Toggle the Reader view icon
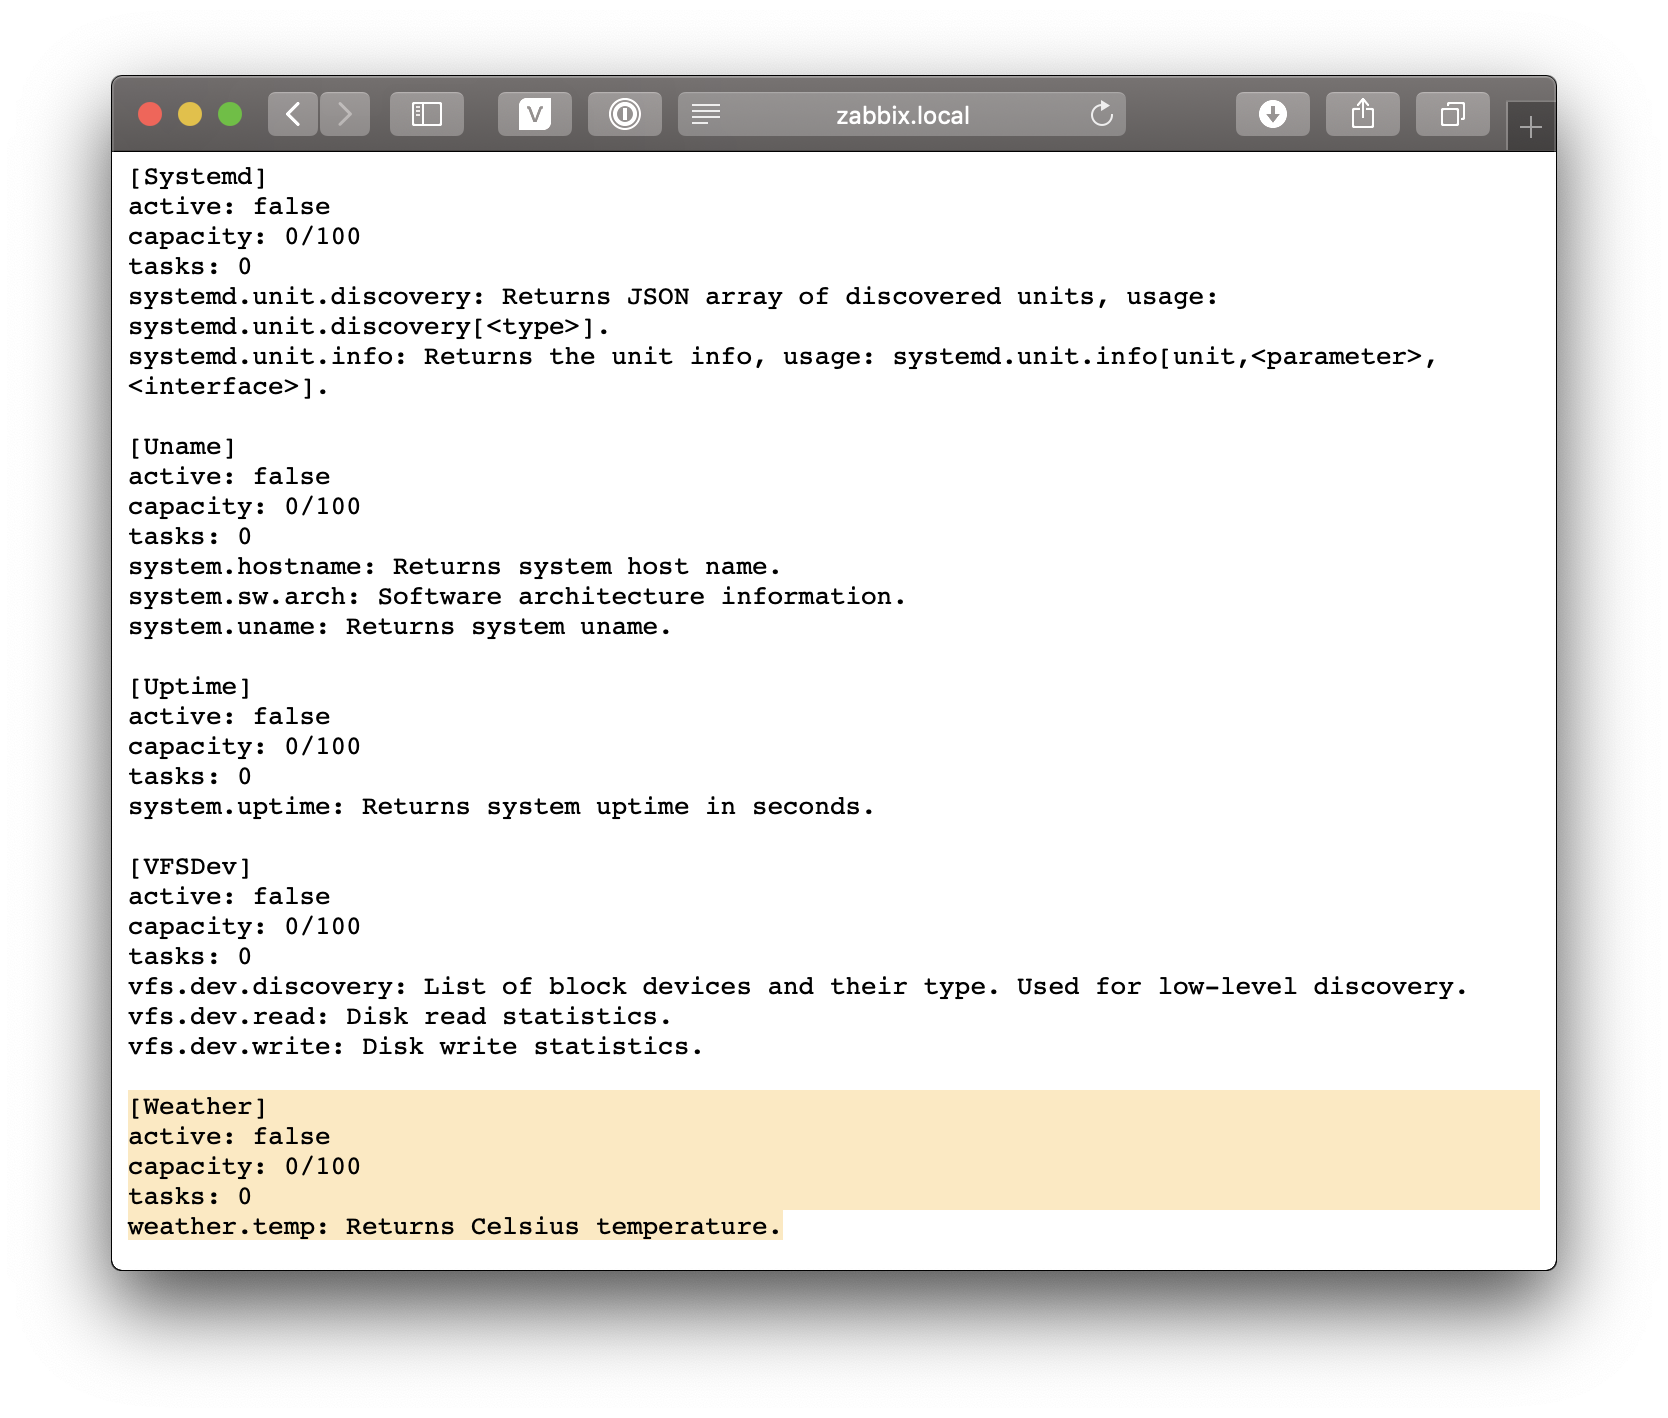The image size is (1668, 1418). tap(706, 114)
